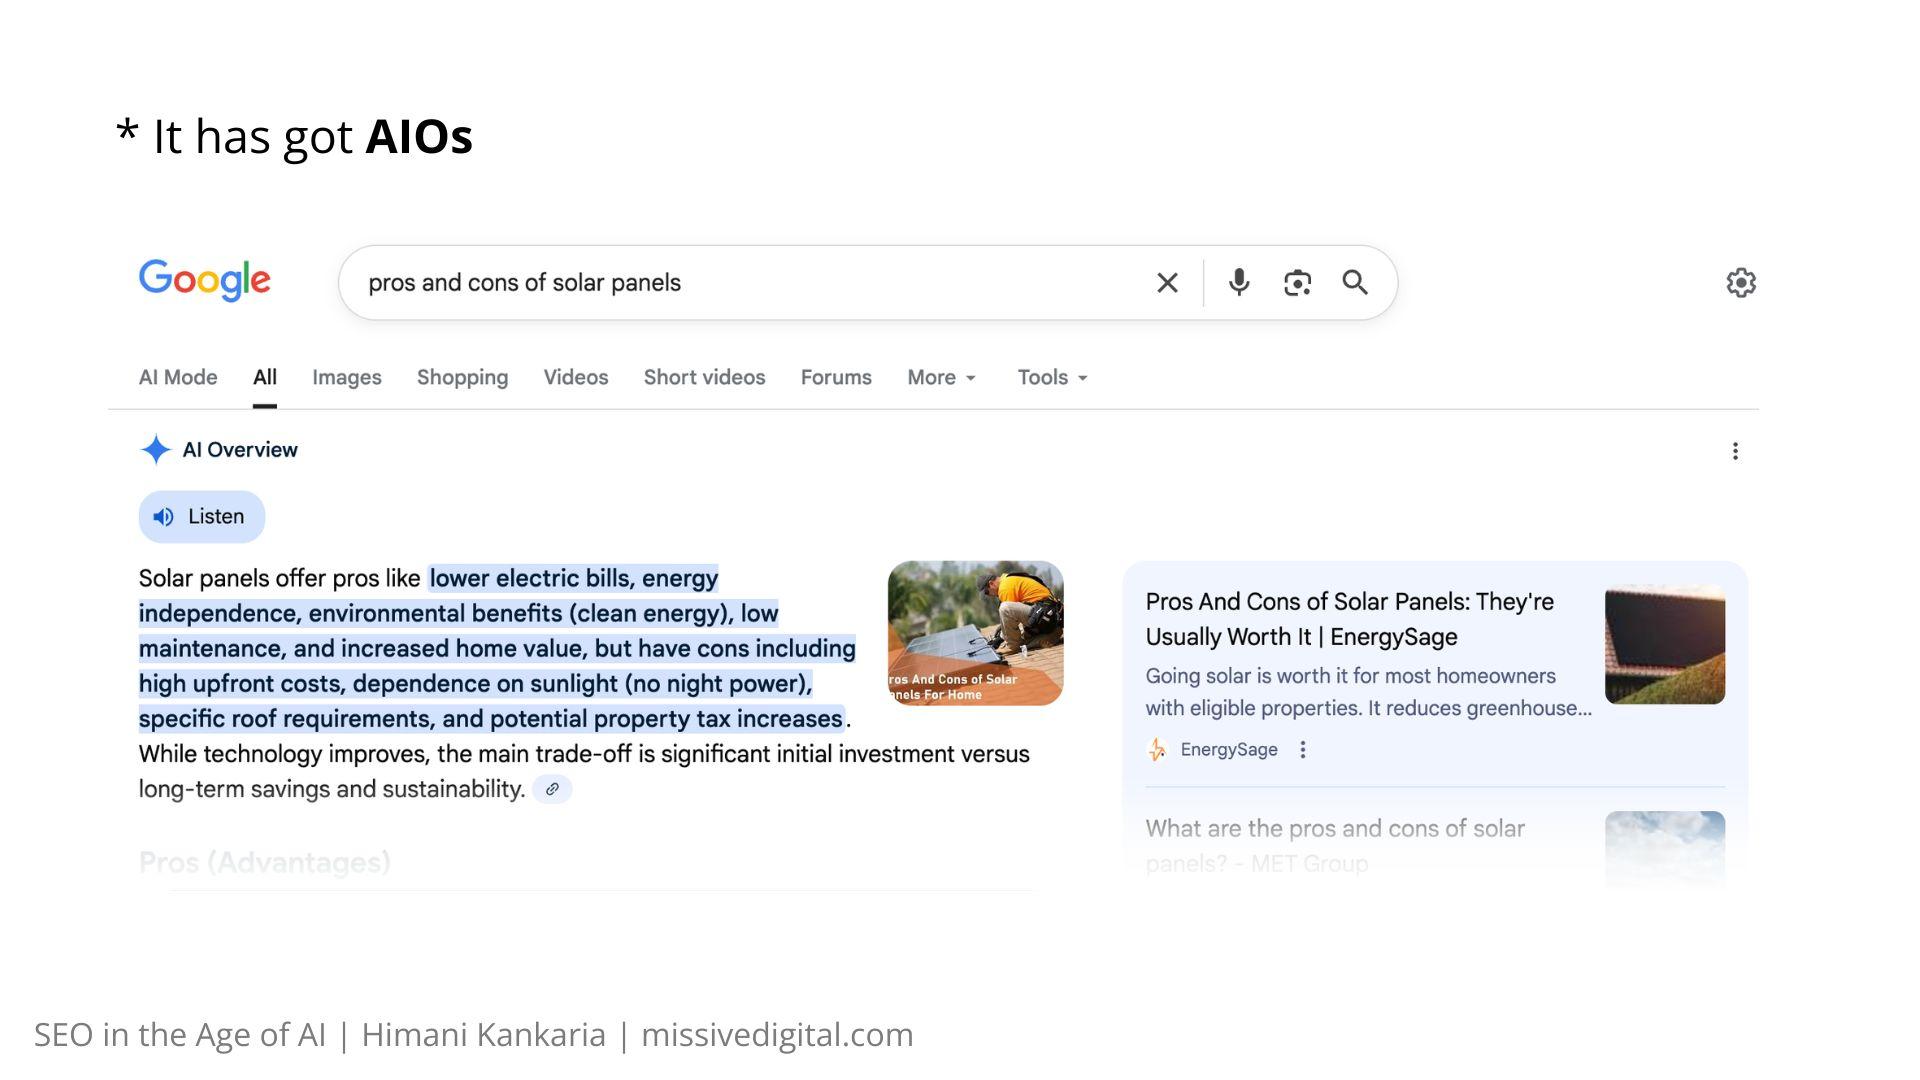This screenshot has width=1920, height=1080.
Task: Expand the More dropdown
Action: click(x=941, y=378)
